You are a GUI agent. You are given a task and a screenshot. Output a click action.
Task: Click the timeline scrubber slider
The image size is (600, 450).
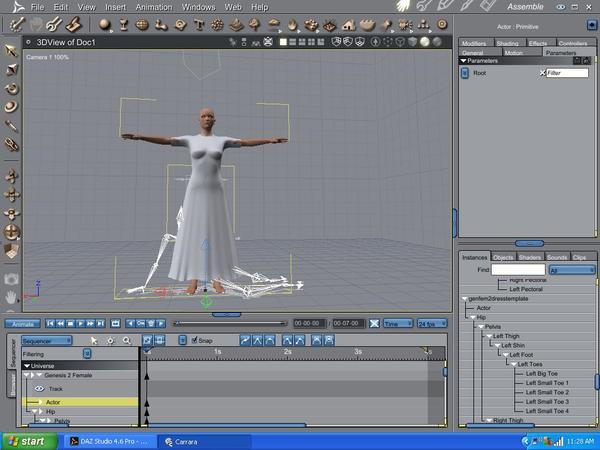click(x=176, y=323)
